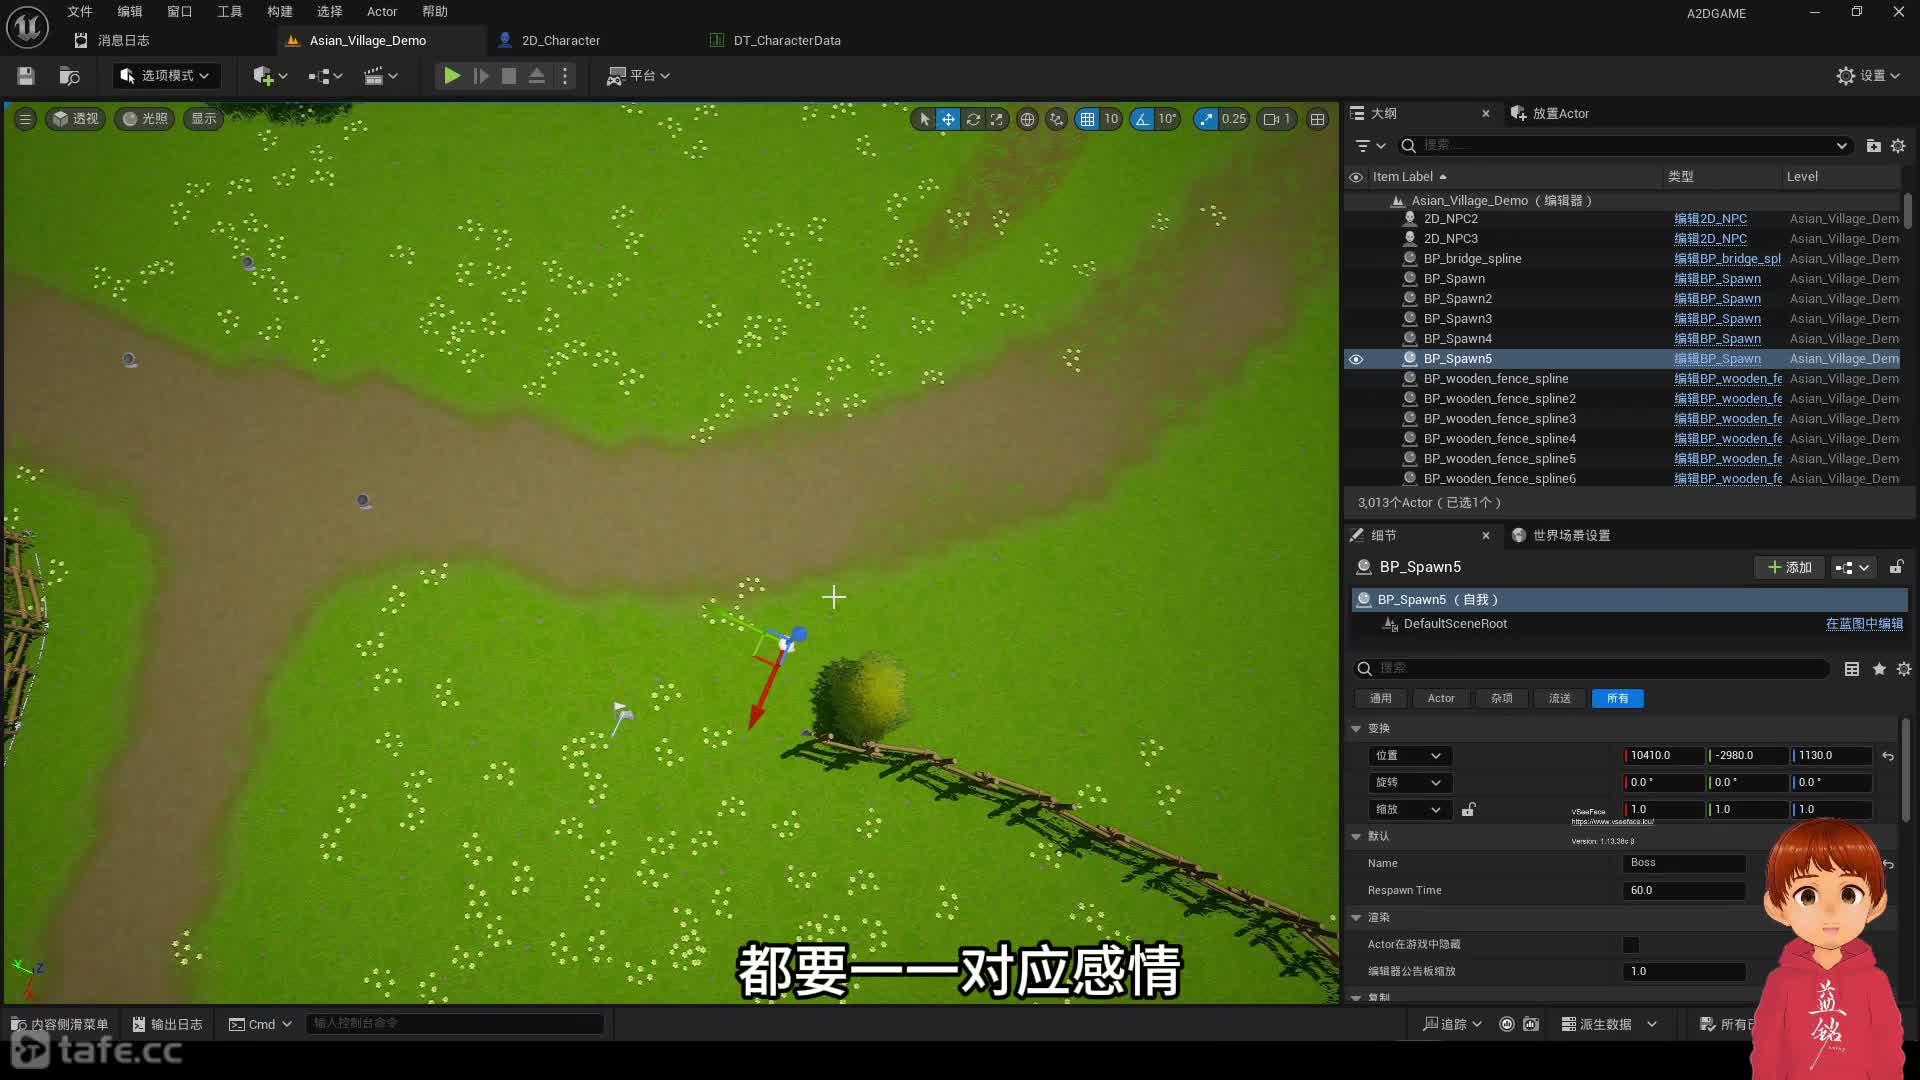Image resolution: width=1920 pixels, height=1080 pixels.
Task: Open the 显示 show flags menu
Action: [x=204, y=119]
